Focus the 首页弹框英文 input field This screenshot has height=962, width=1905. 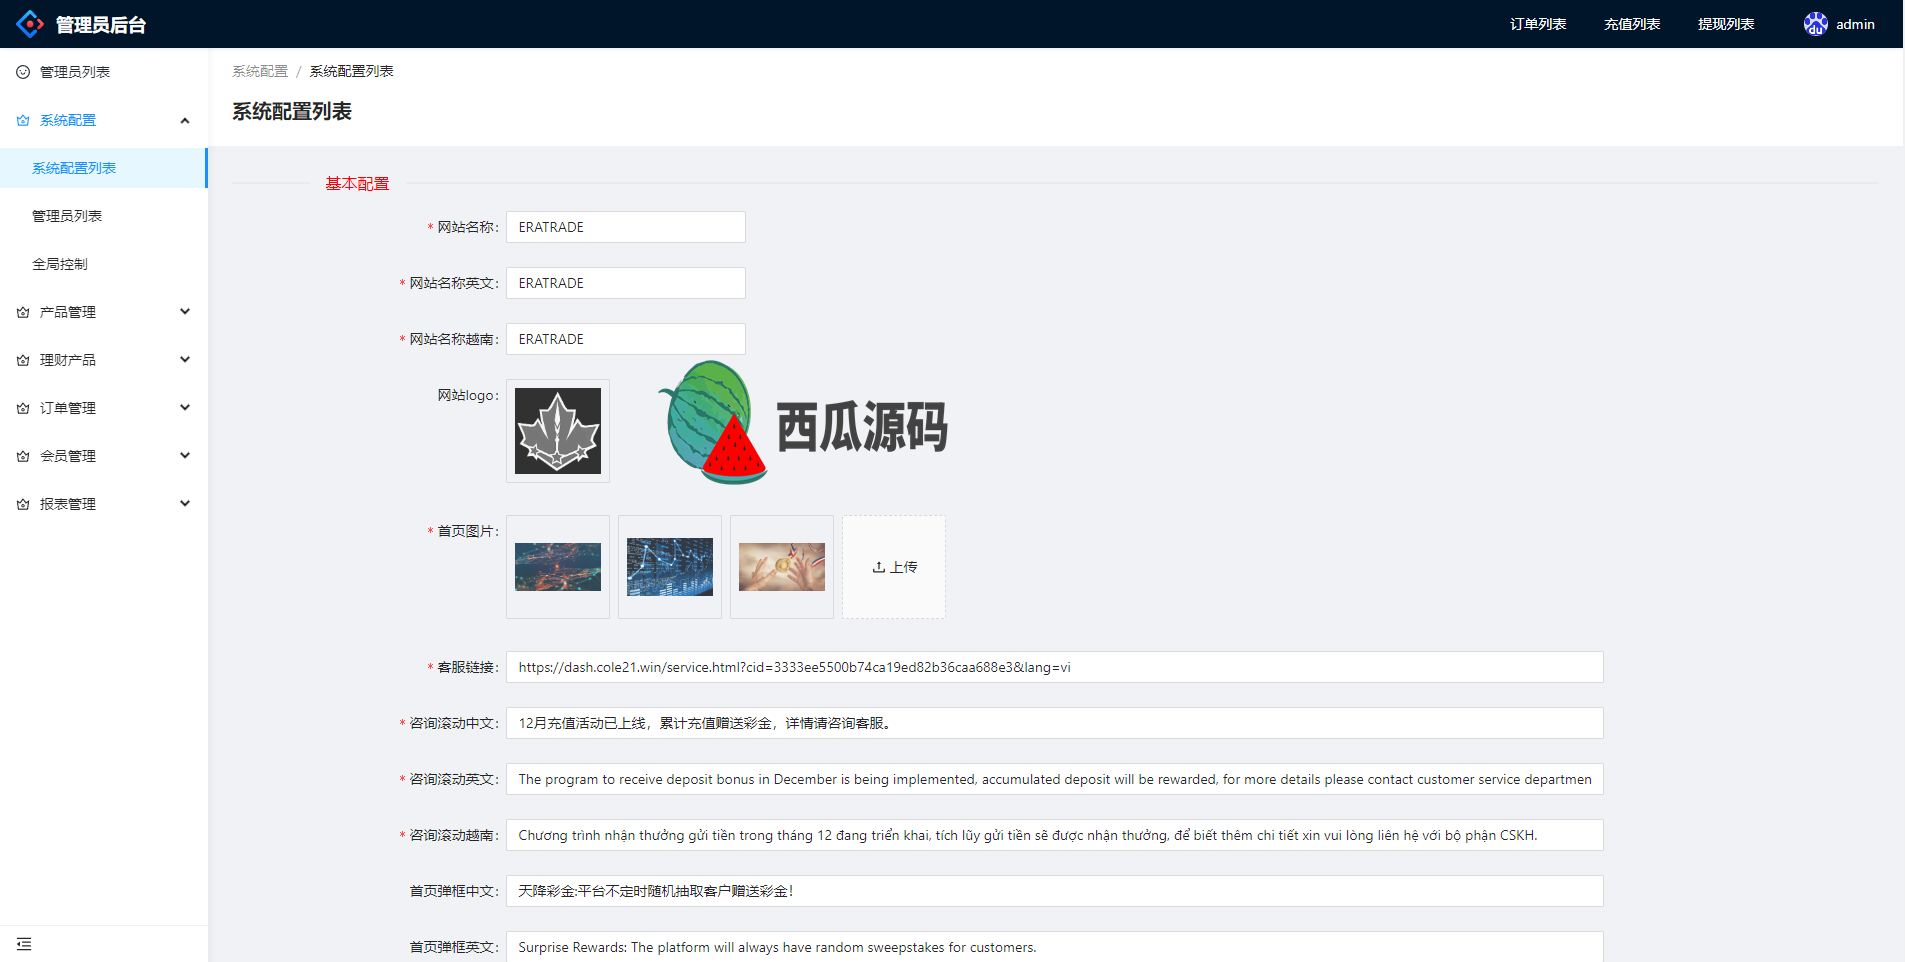coord(1055,947)
